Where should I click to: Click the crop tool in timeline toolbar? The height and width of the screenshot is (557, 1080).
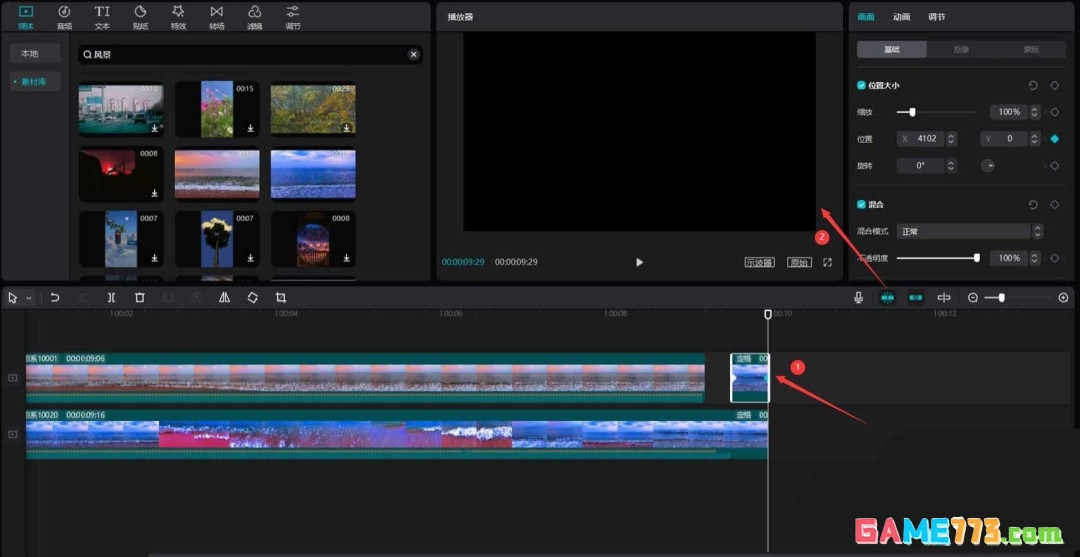coord(281,298)
